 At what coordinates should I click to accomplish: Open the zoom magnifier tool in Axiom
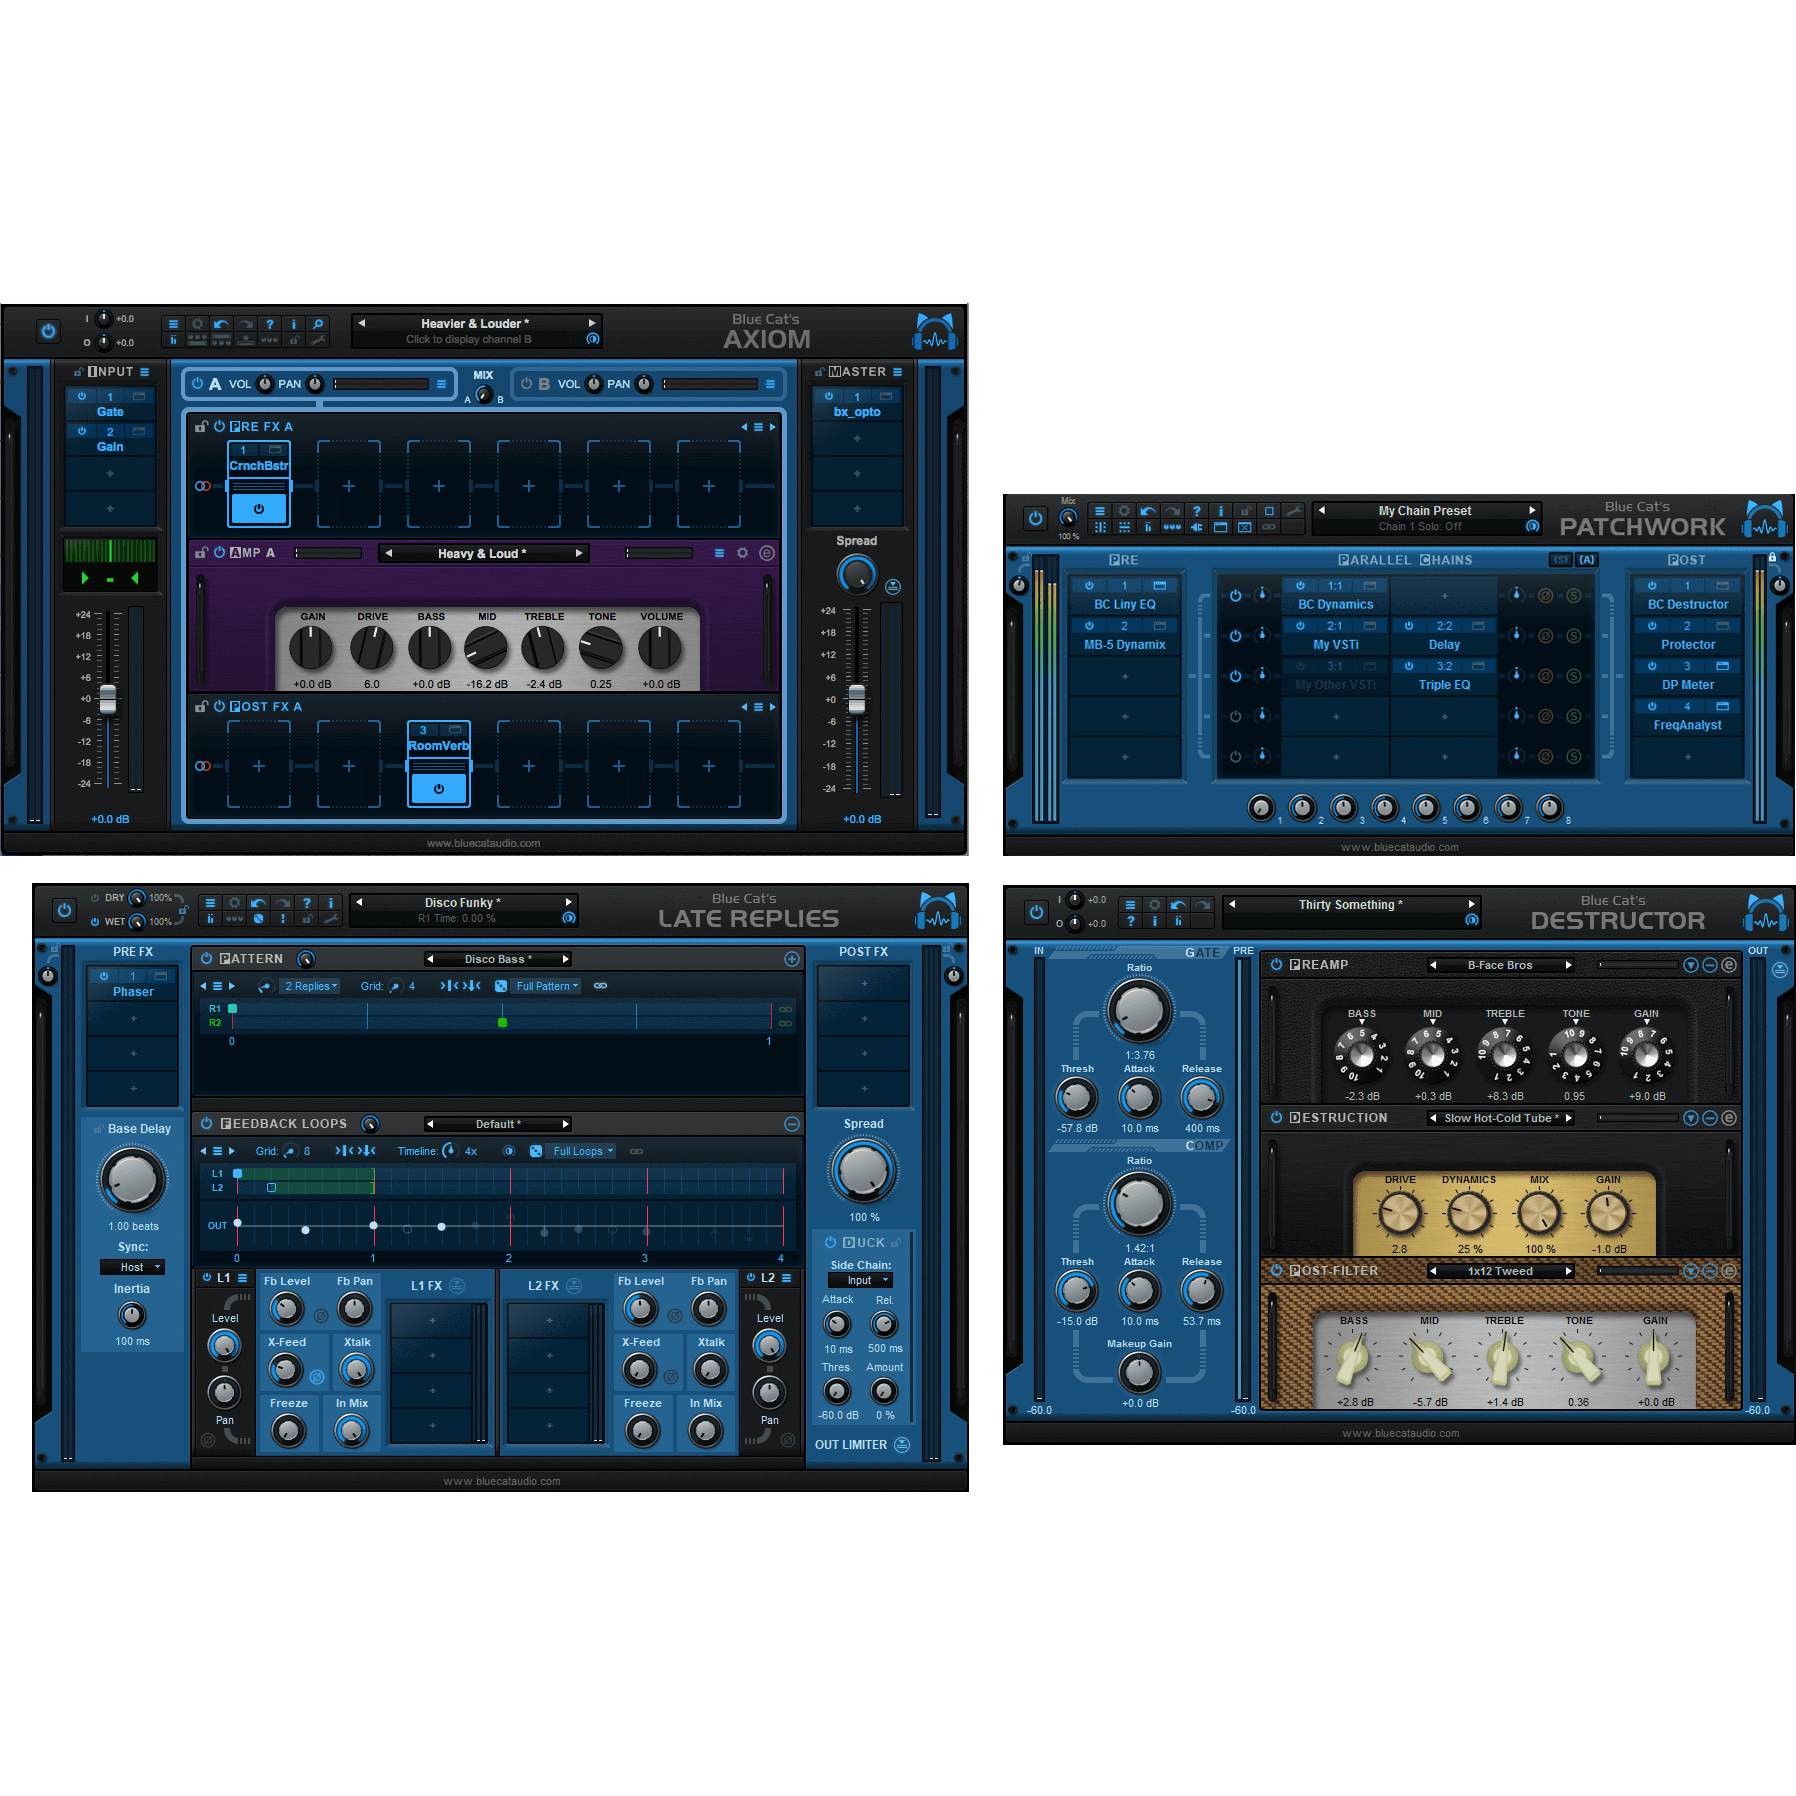coord(317,324)
